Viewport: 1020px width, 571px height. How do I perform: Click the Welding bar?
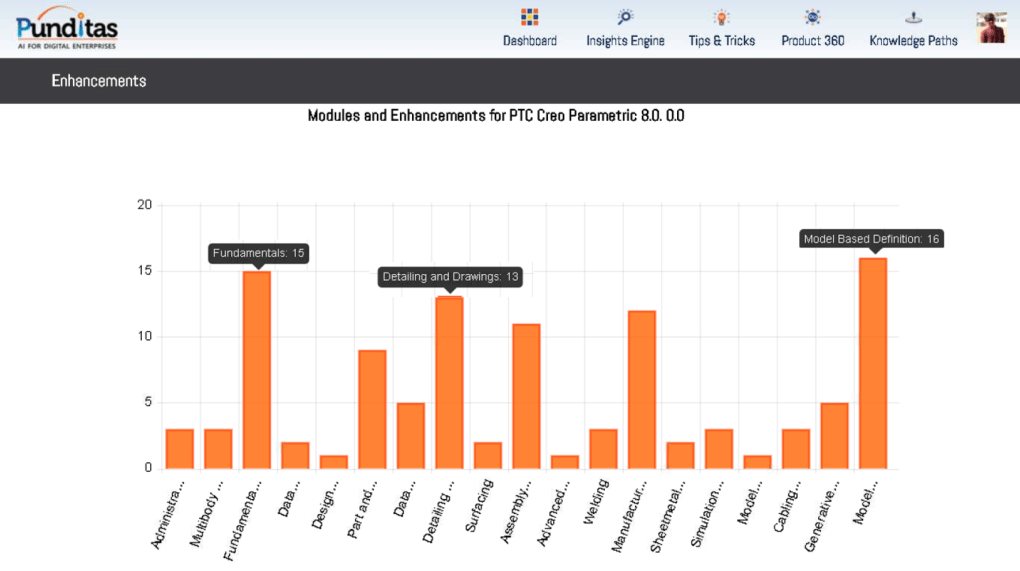coord(603,449)
